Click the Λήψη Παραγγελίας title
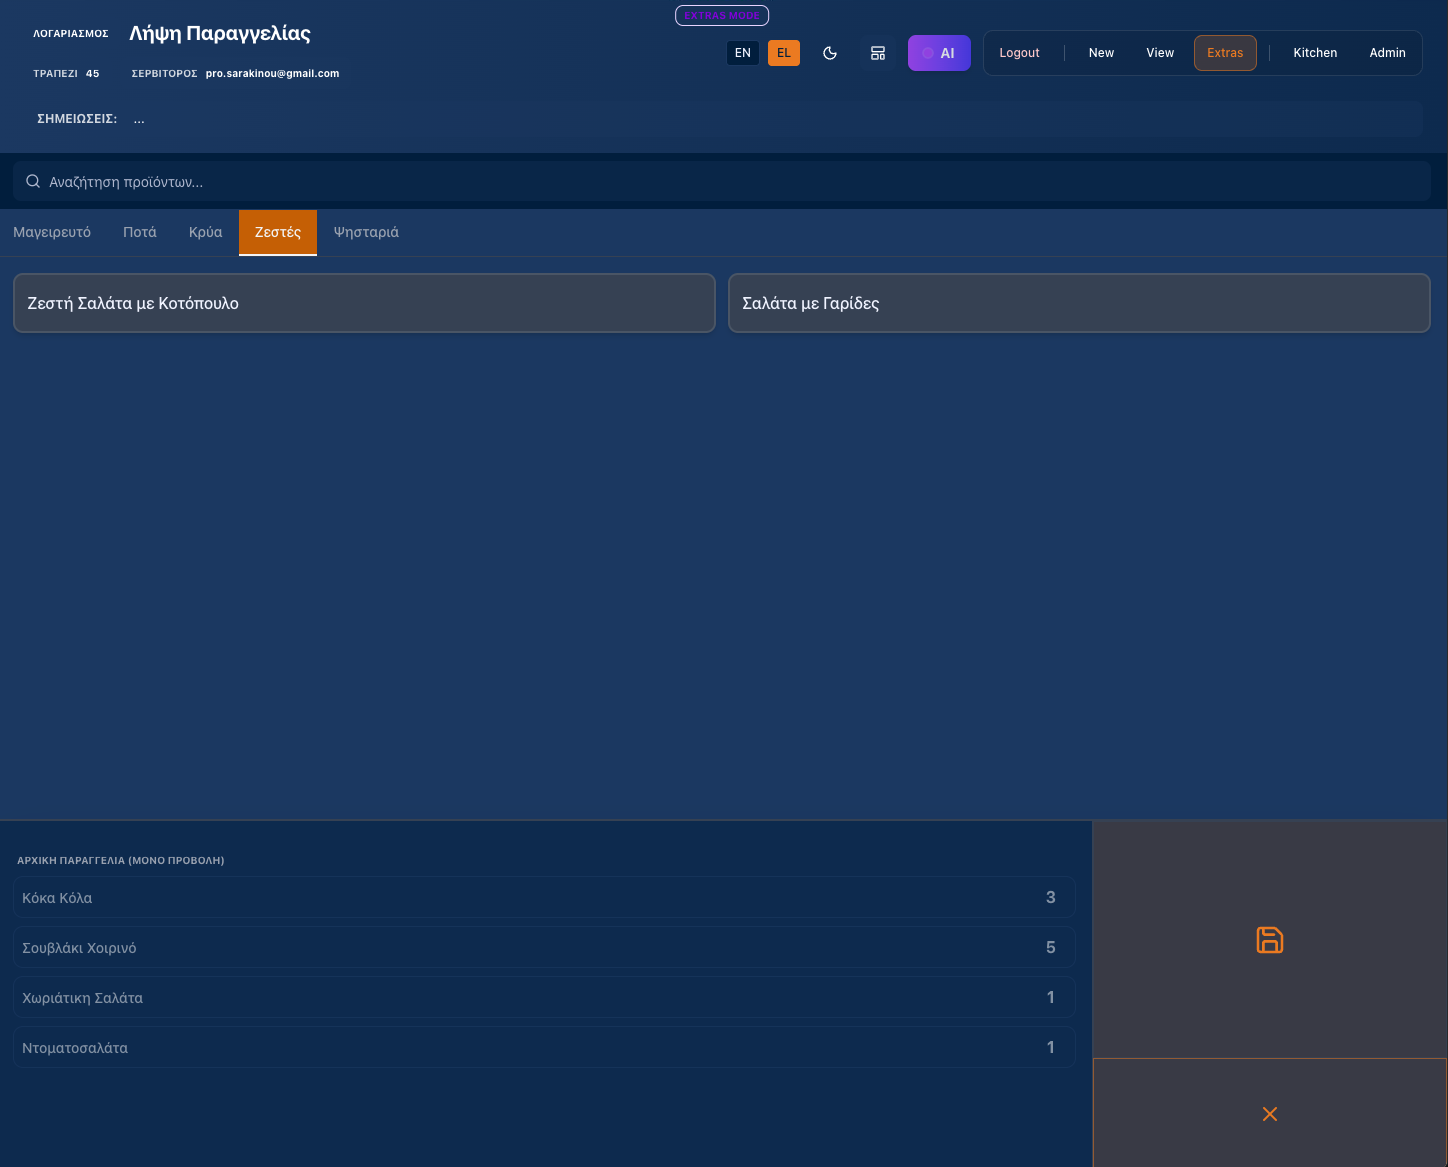The width and height of the screenshot is (1448, 1167). 220,33
